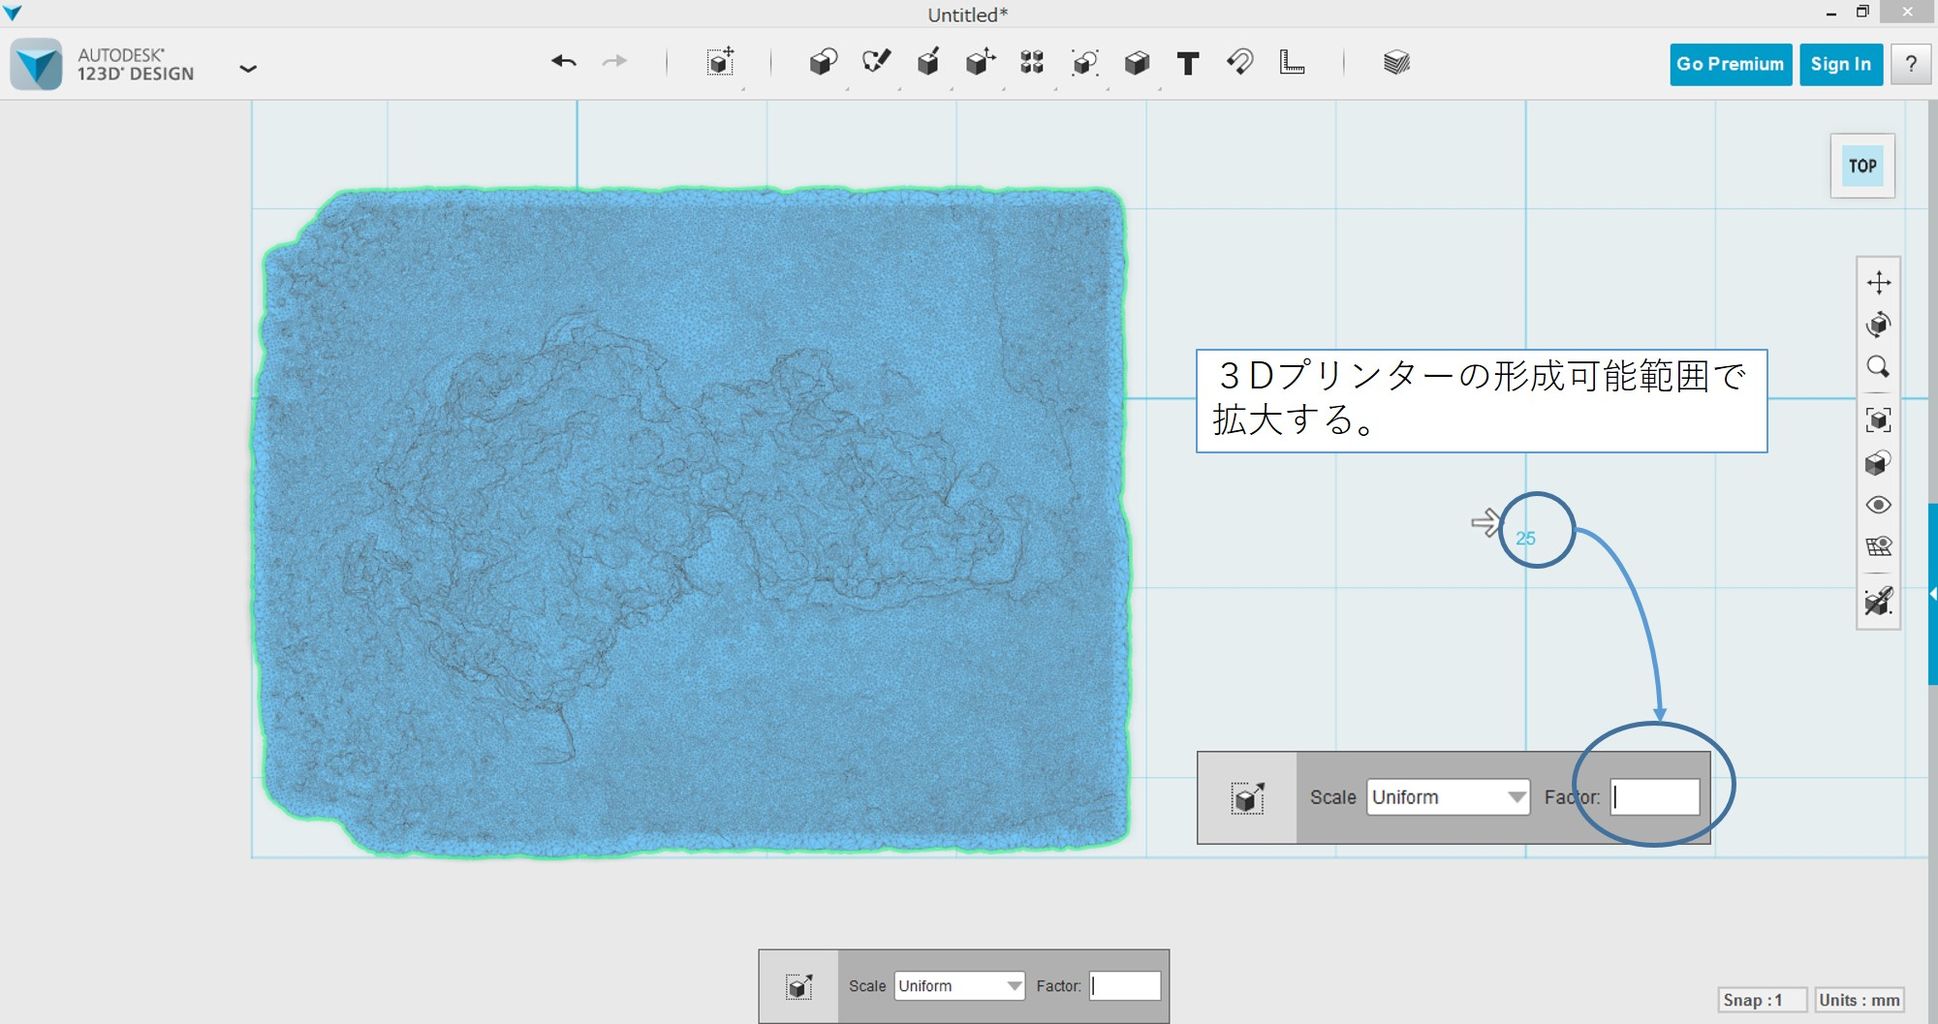Screen dimensions: 1938x1024
Task: Click the Redo arrow
Action: (x=614, y=62)
